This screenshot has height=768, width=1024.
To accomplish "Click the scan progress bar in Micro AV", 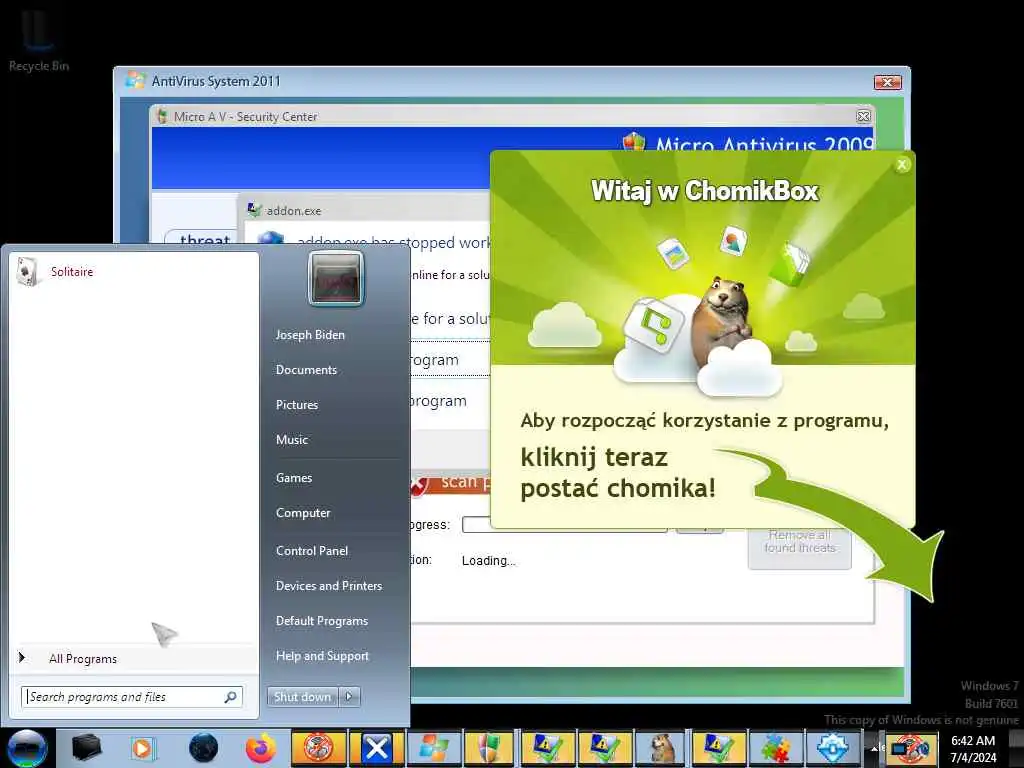I will click(564, 525).
